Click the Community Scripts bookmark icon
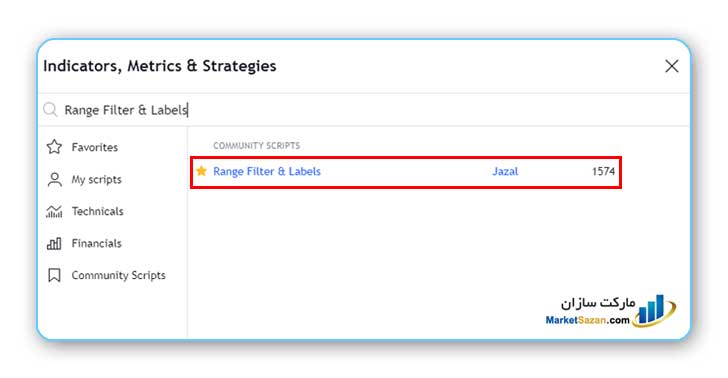 [54, 275]
